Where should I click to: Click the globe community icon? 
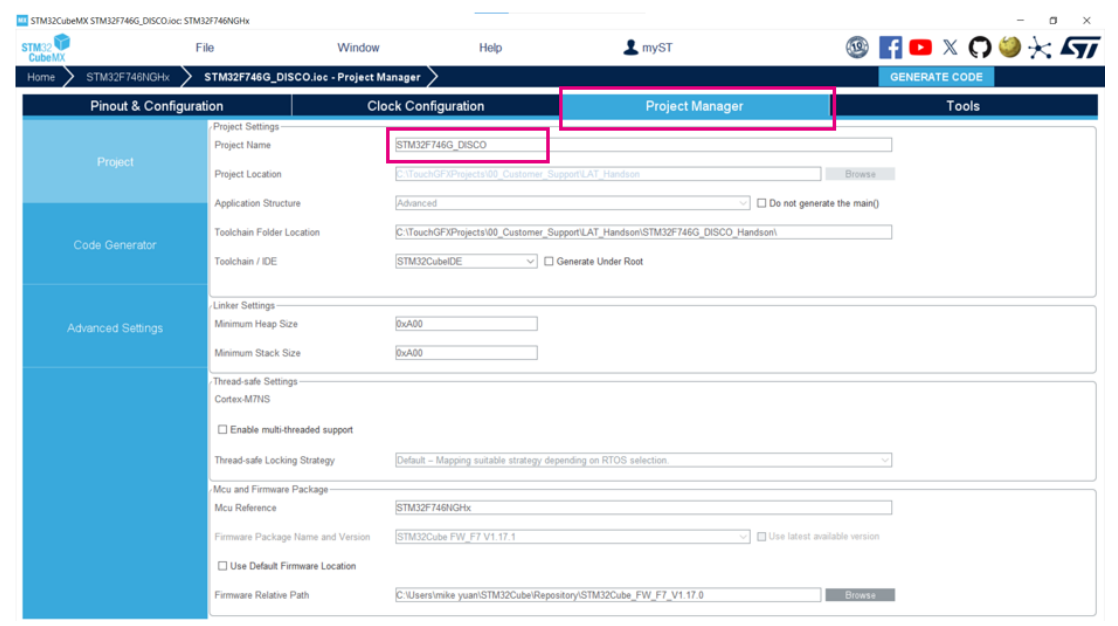(x=1010, y=47)
